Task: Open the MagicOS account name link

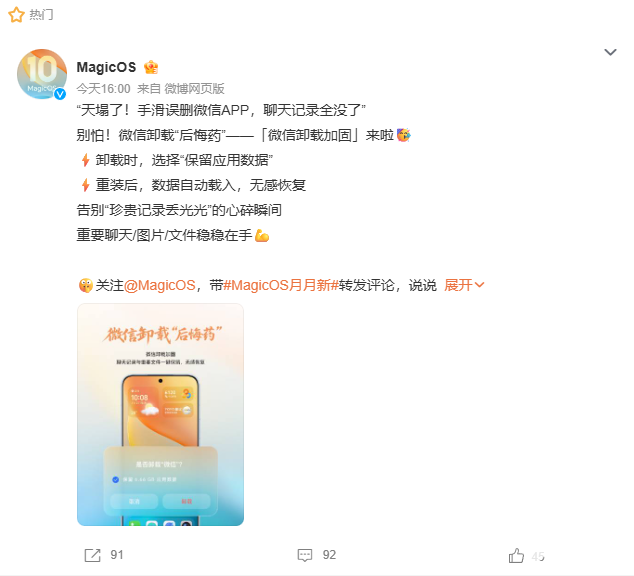Action: pyautogui.click(x=106, y=67)
